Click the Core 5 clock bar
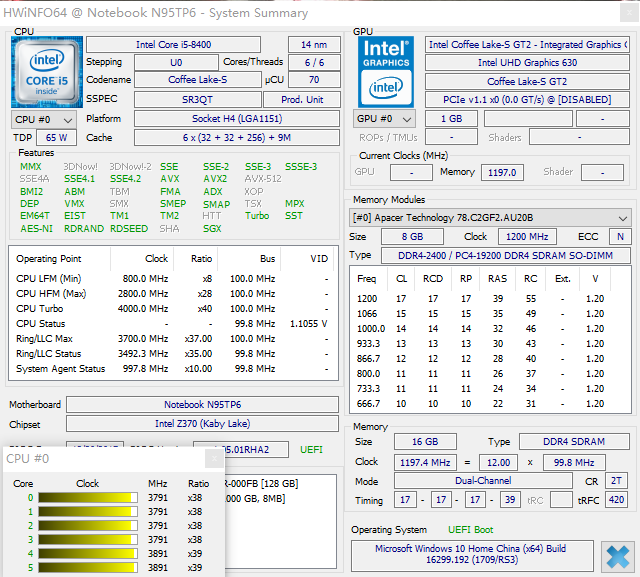This screenshot has width=640, height=577. tap(88, 567)
